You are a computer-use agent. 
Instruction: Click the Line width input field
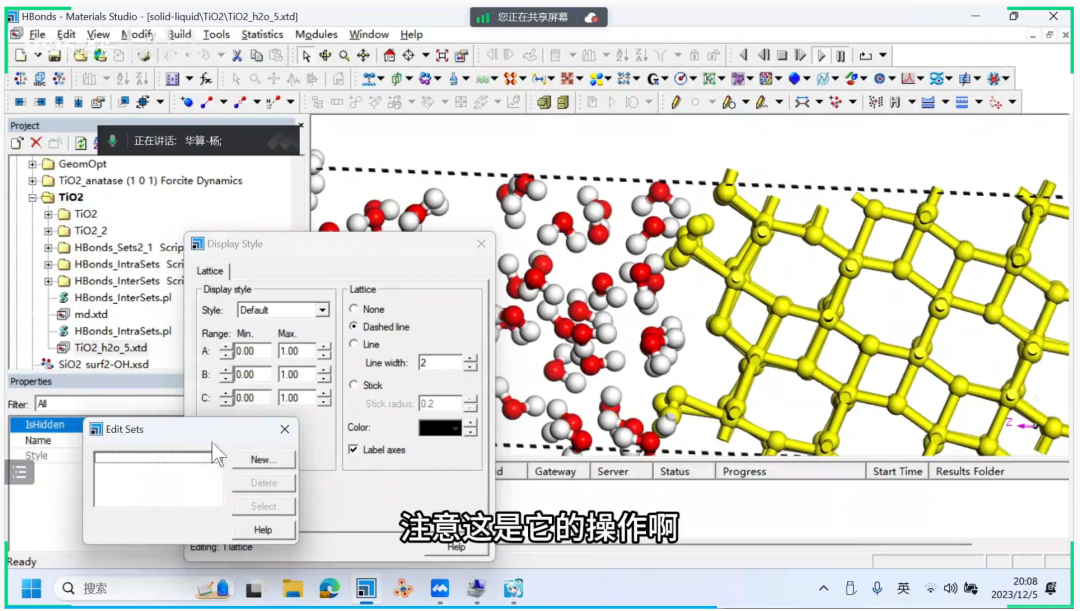[439, 363]
